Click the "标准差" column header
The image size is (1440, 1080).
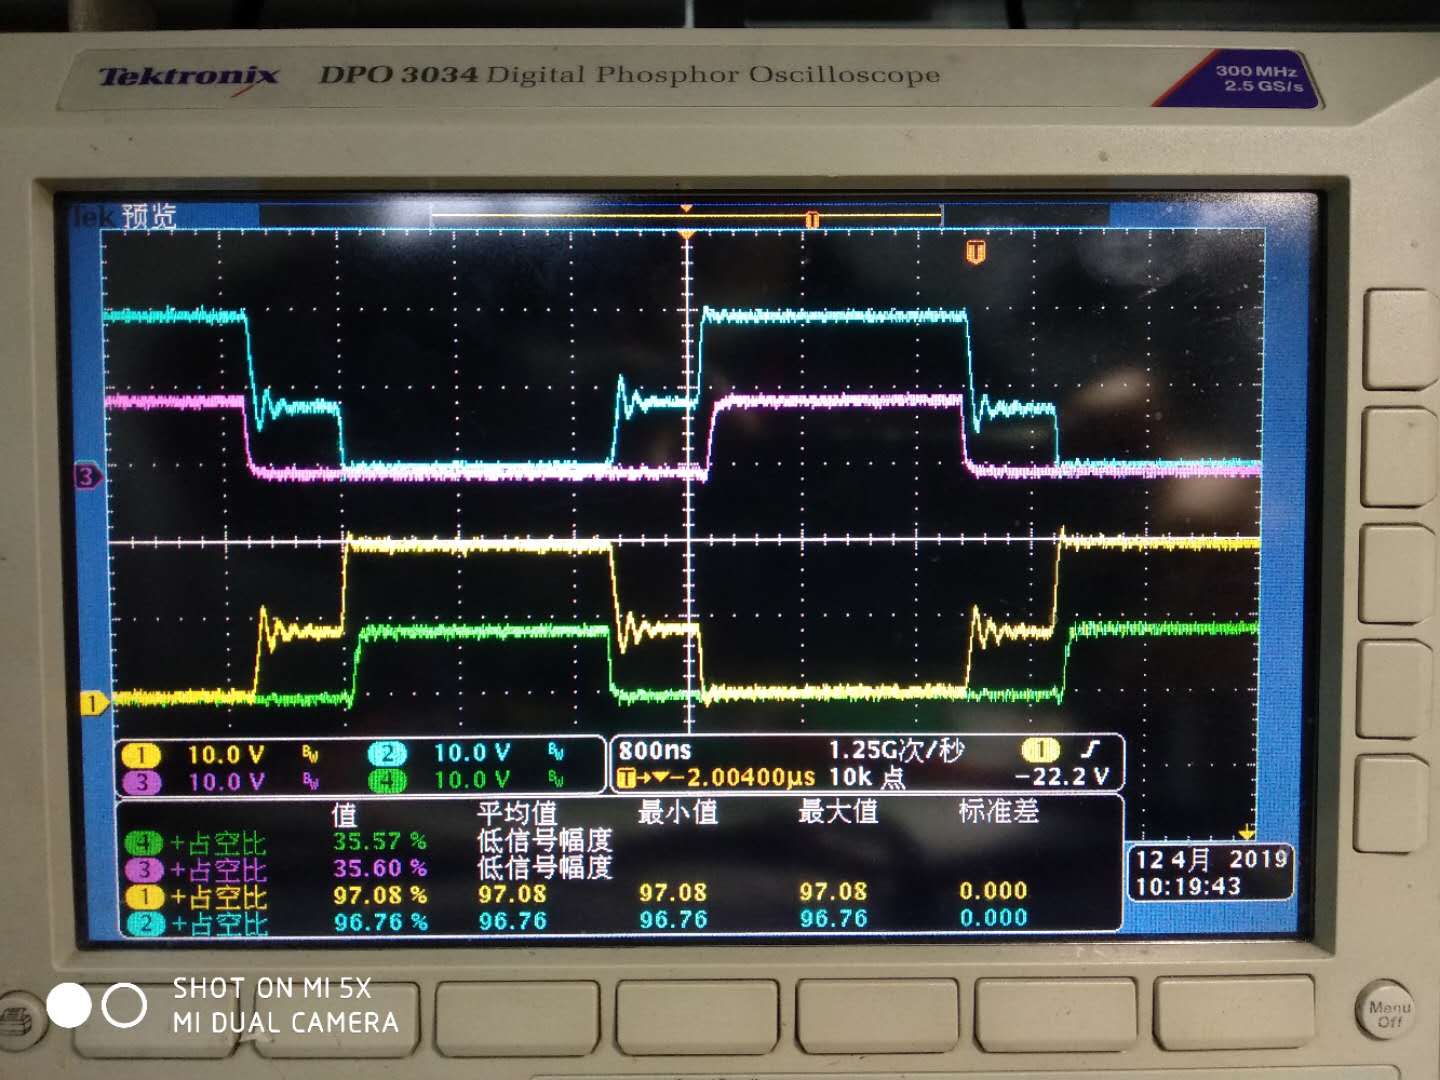coord(998,810)
